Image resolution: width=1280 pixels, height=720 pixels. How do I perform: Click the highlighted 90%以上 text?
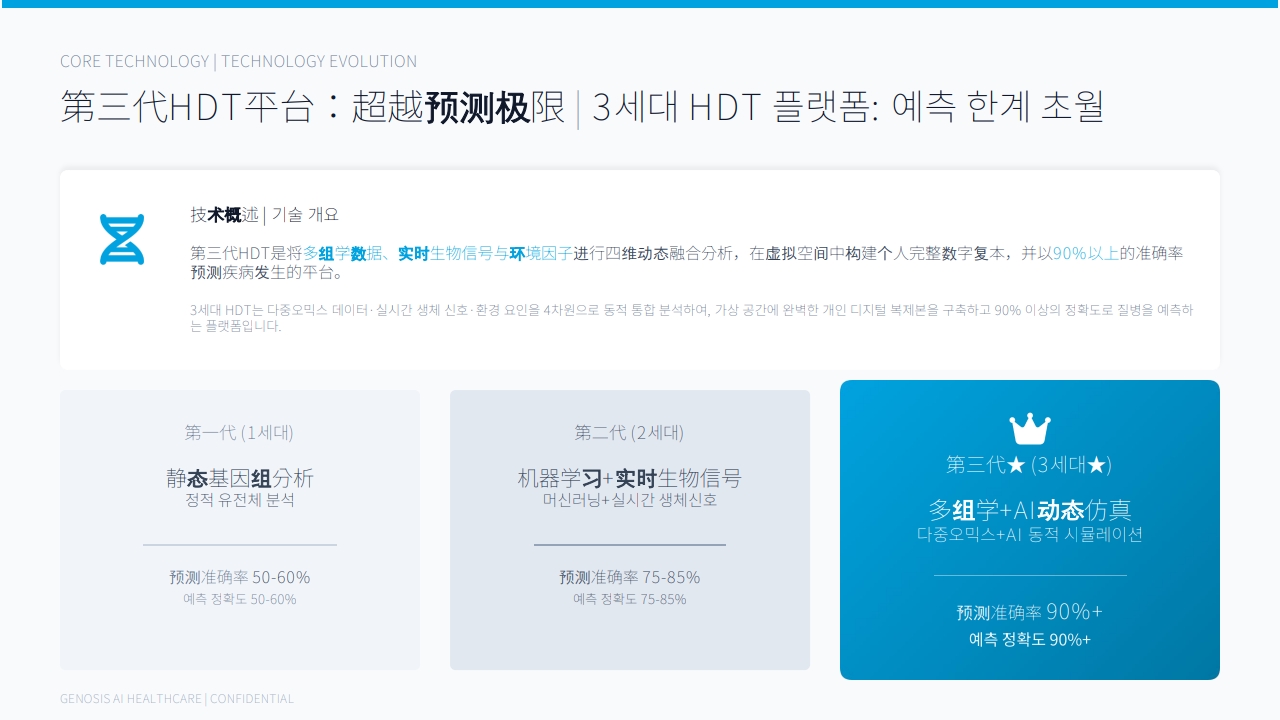1085,253
